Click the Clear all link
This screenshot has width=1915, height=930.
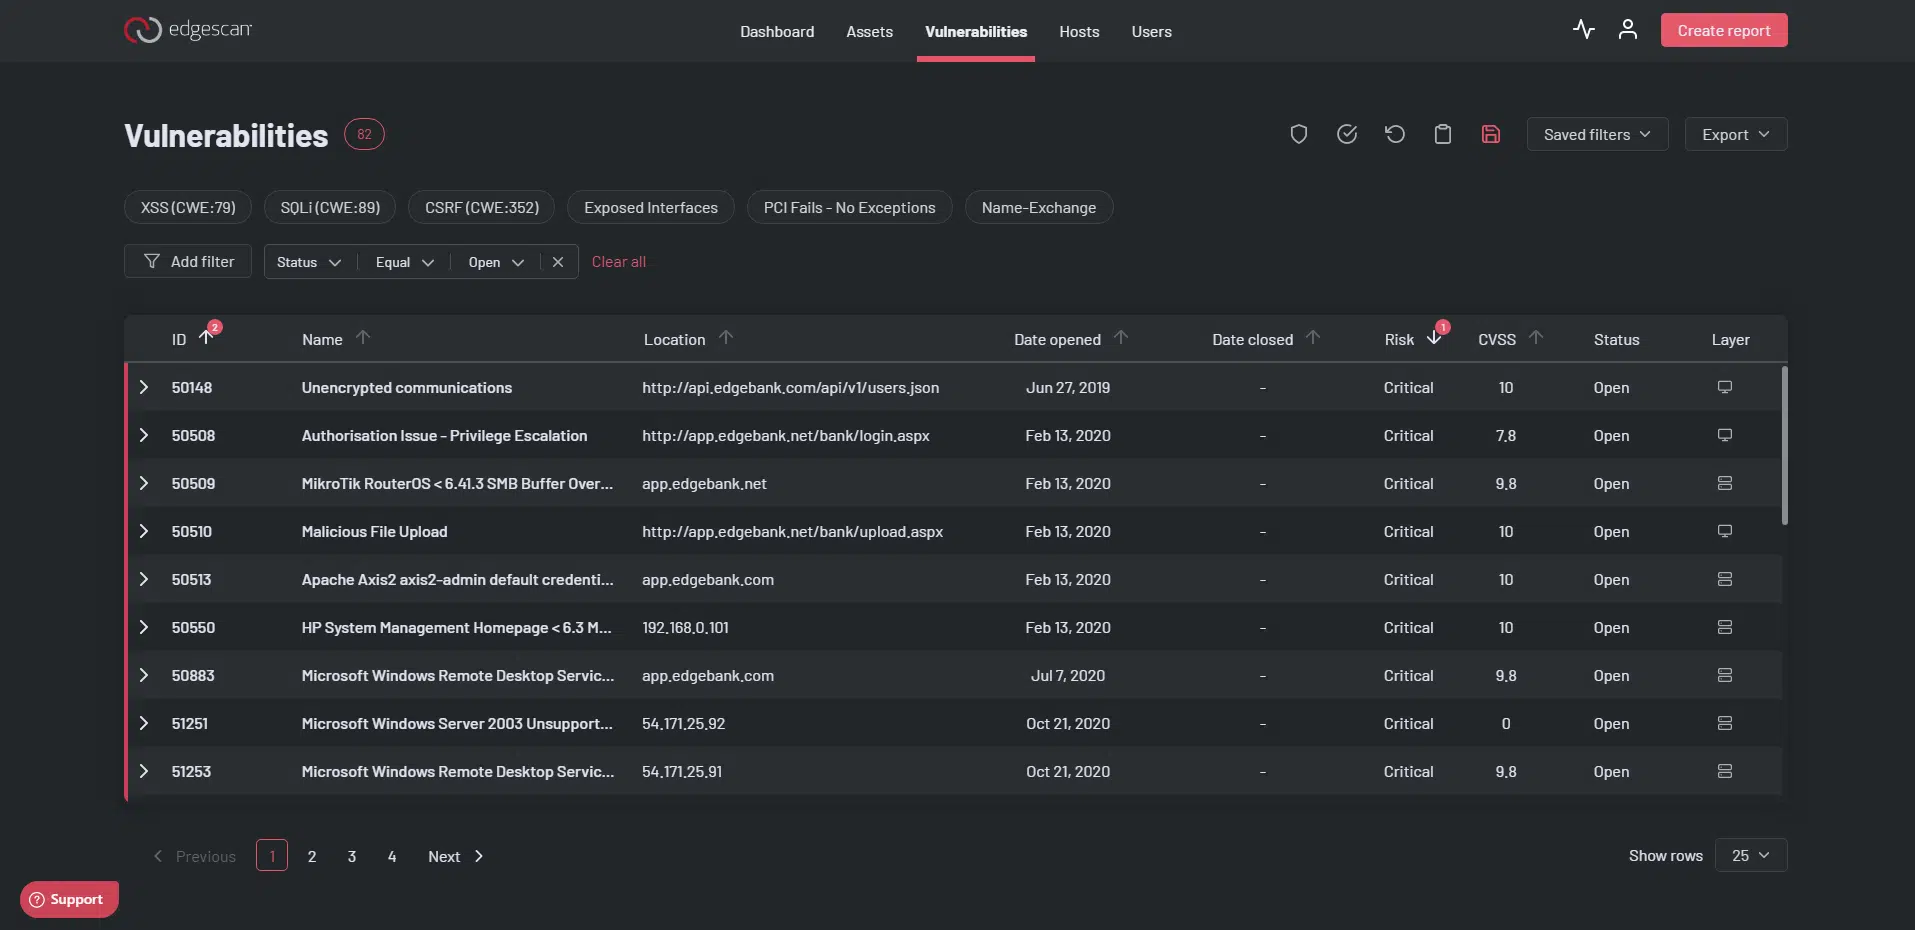pos(618,261)
